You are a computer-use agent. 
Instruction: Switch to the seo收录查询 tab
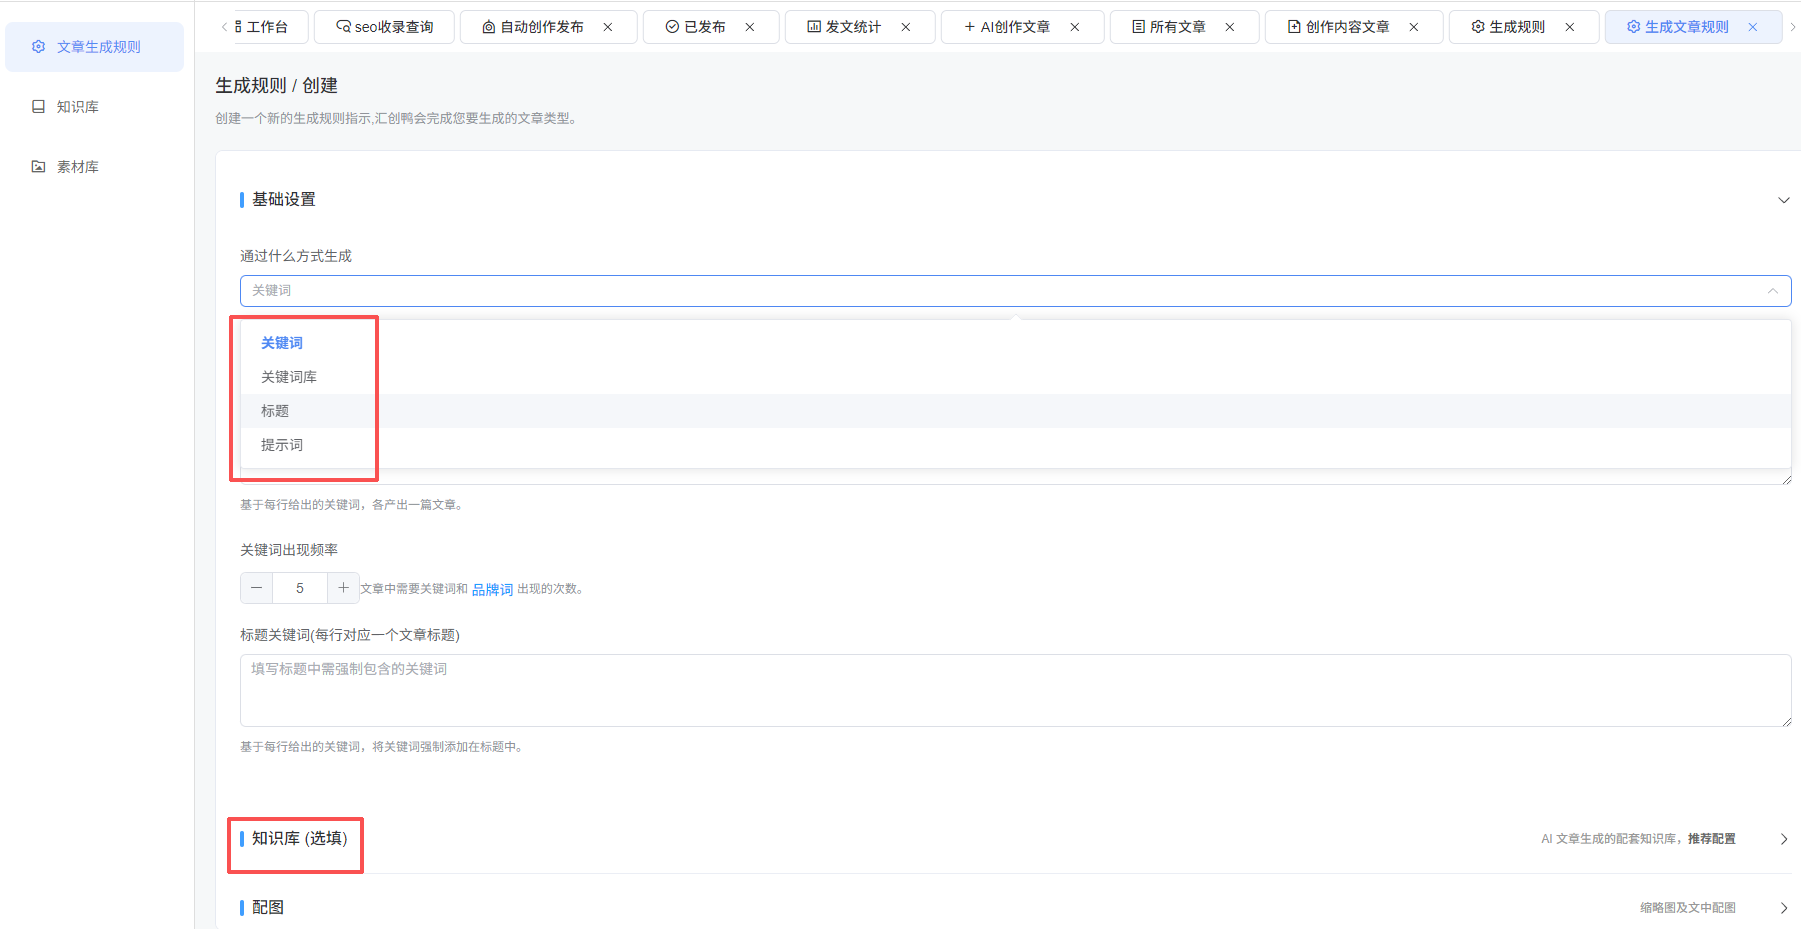pos(385,27)
